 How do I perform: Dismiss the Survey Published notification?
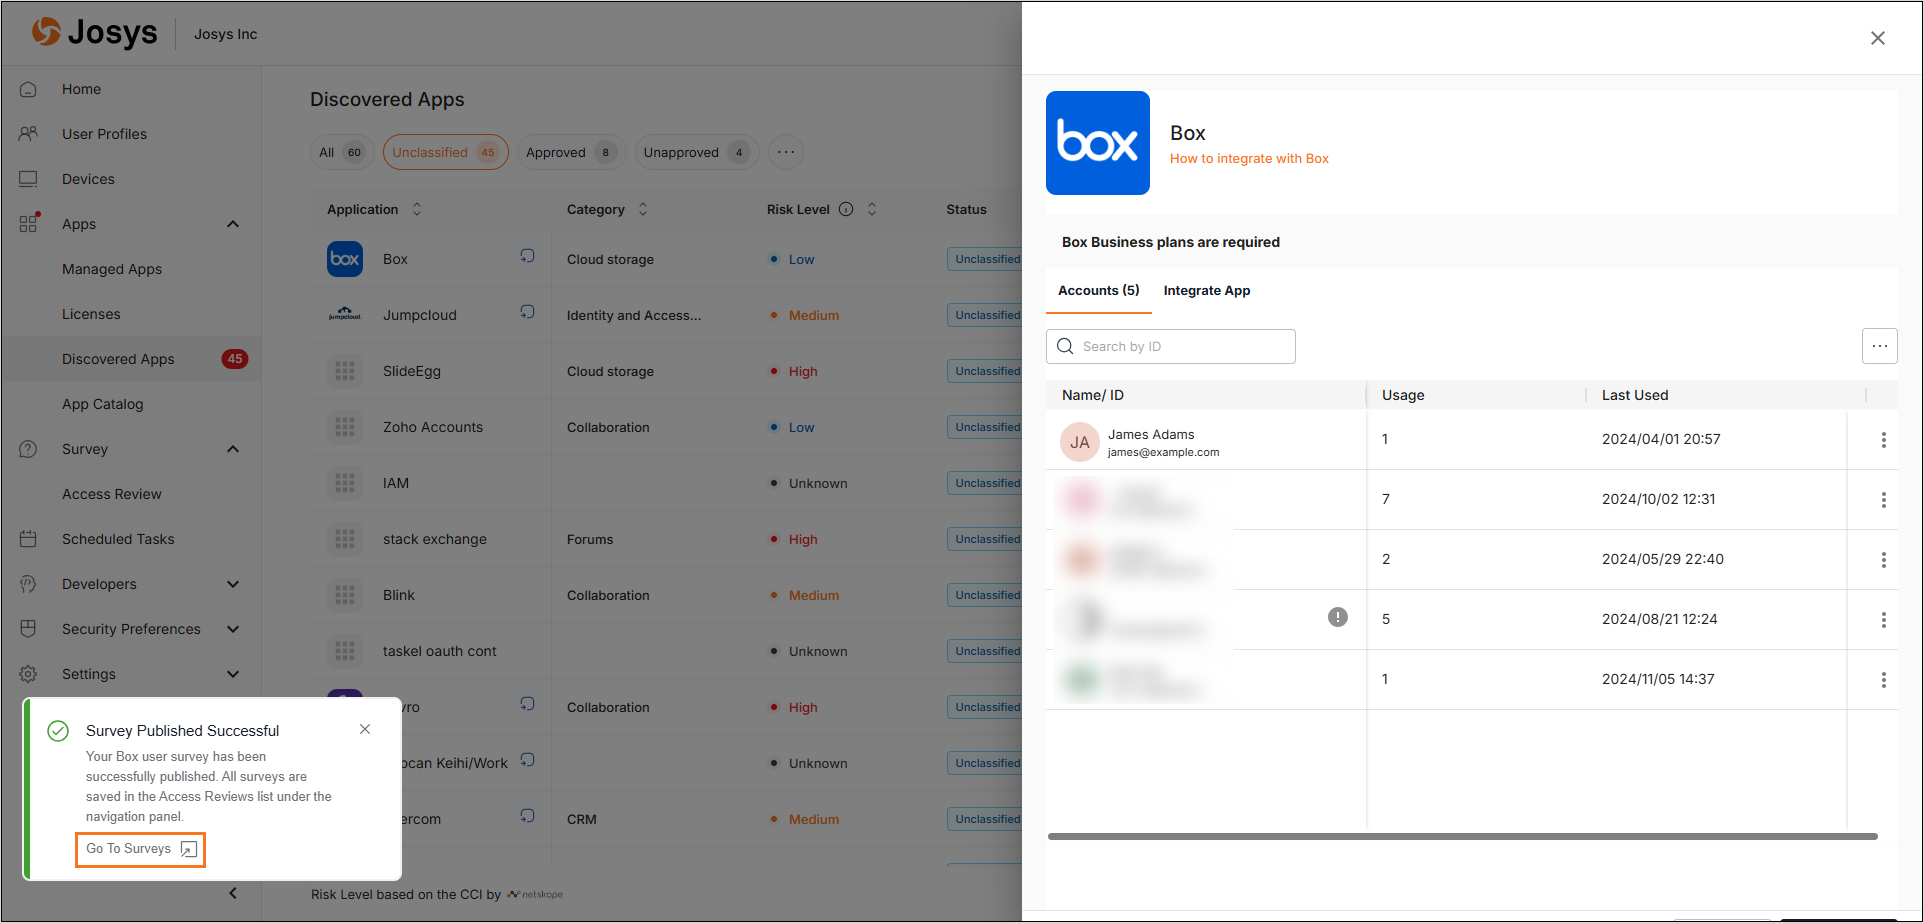pos(365,729)
